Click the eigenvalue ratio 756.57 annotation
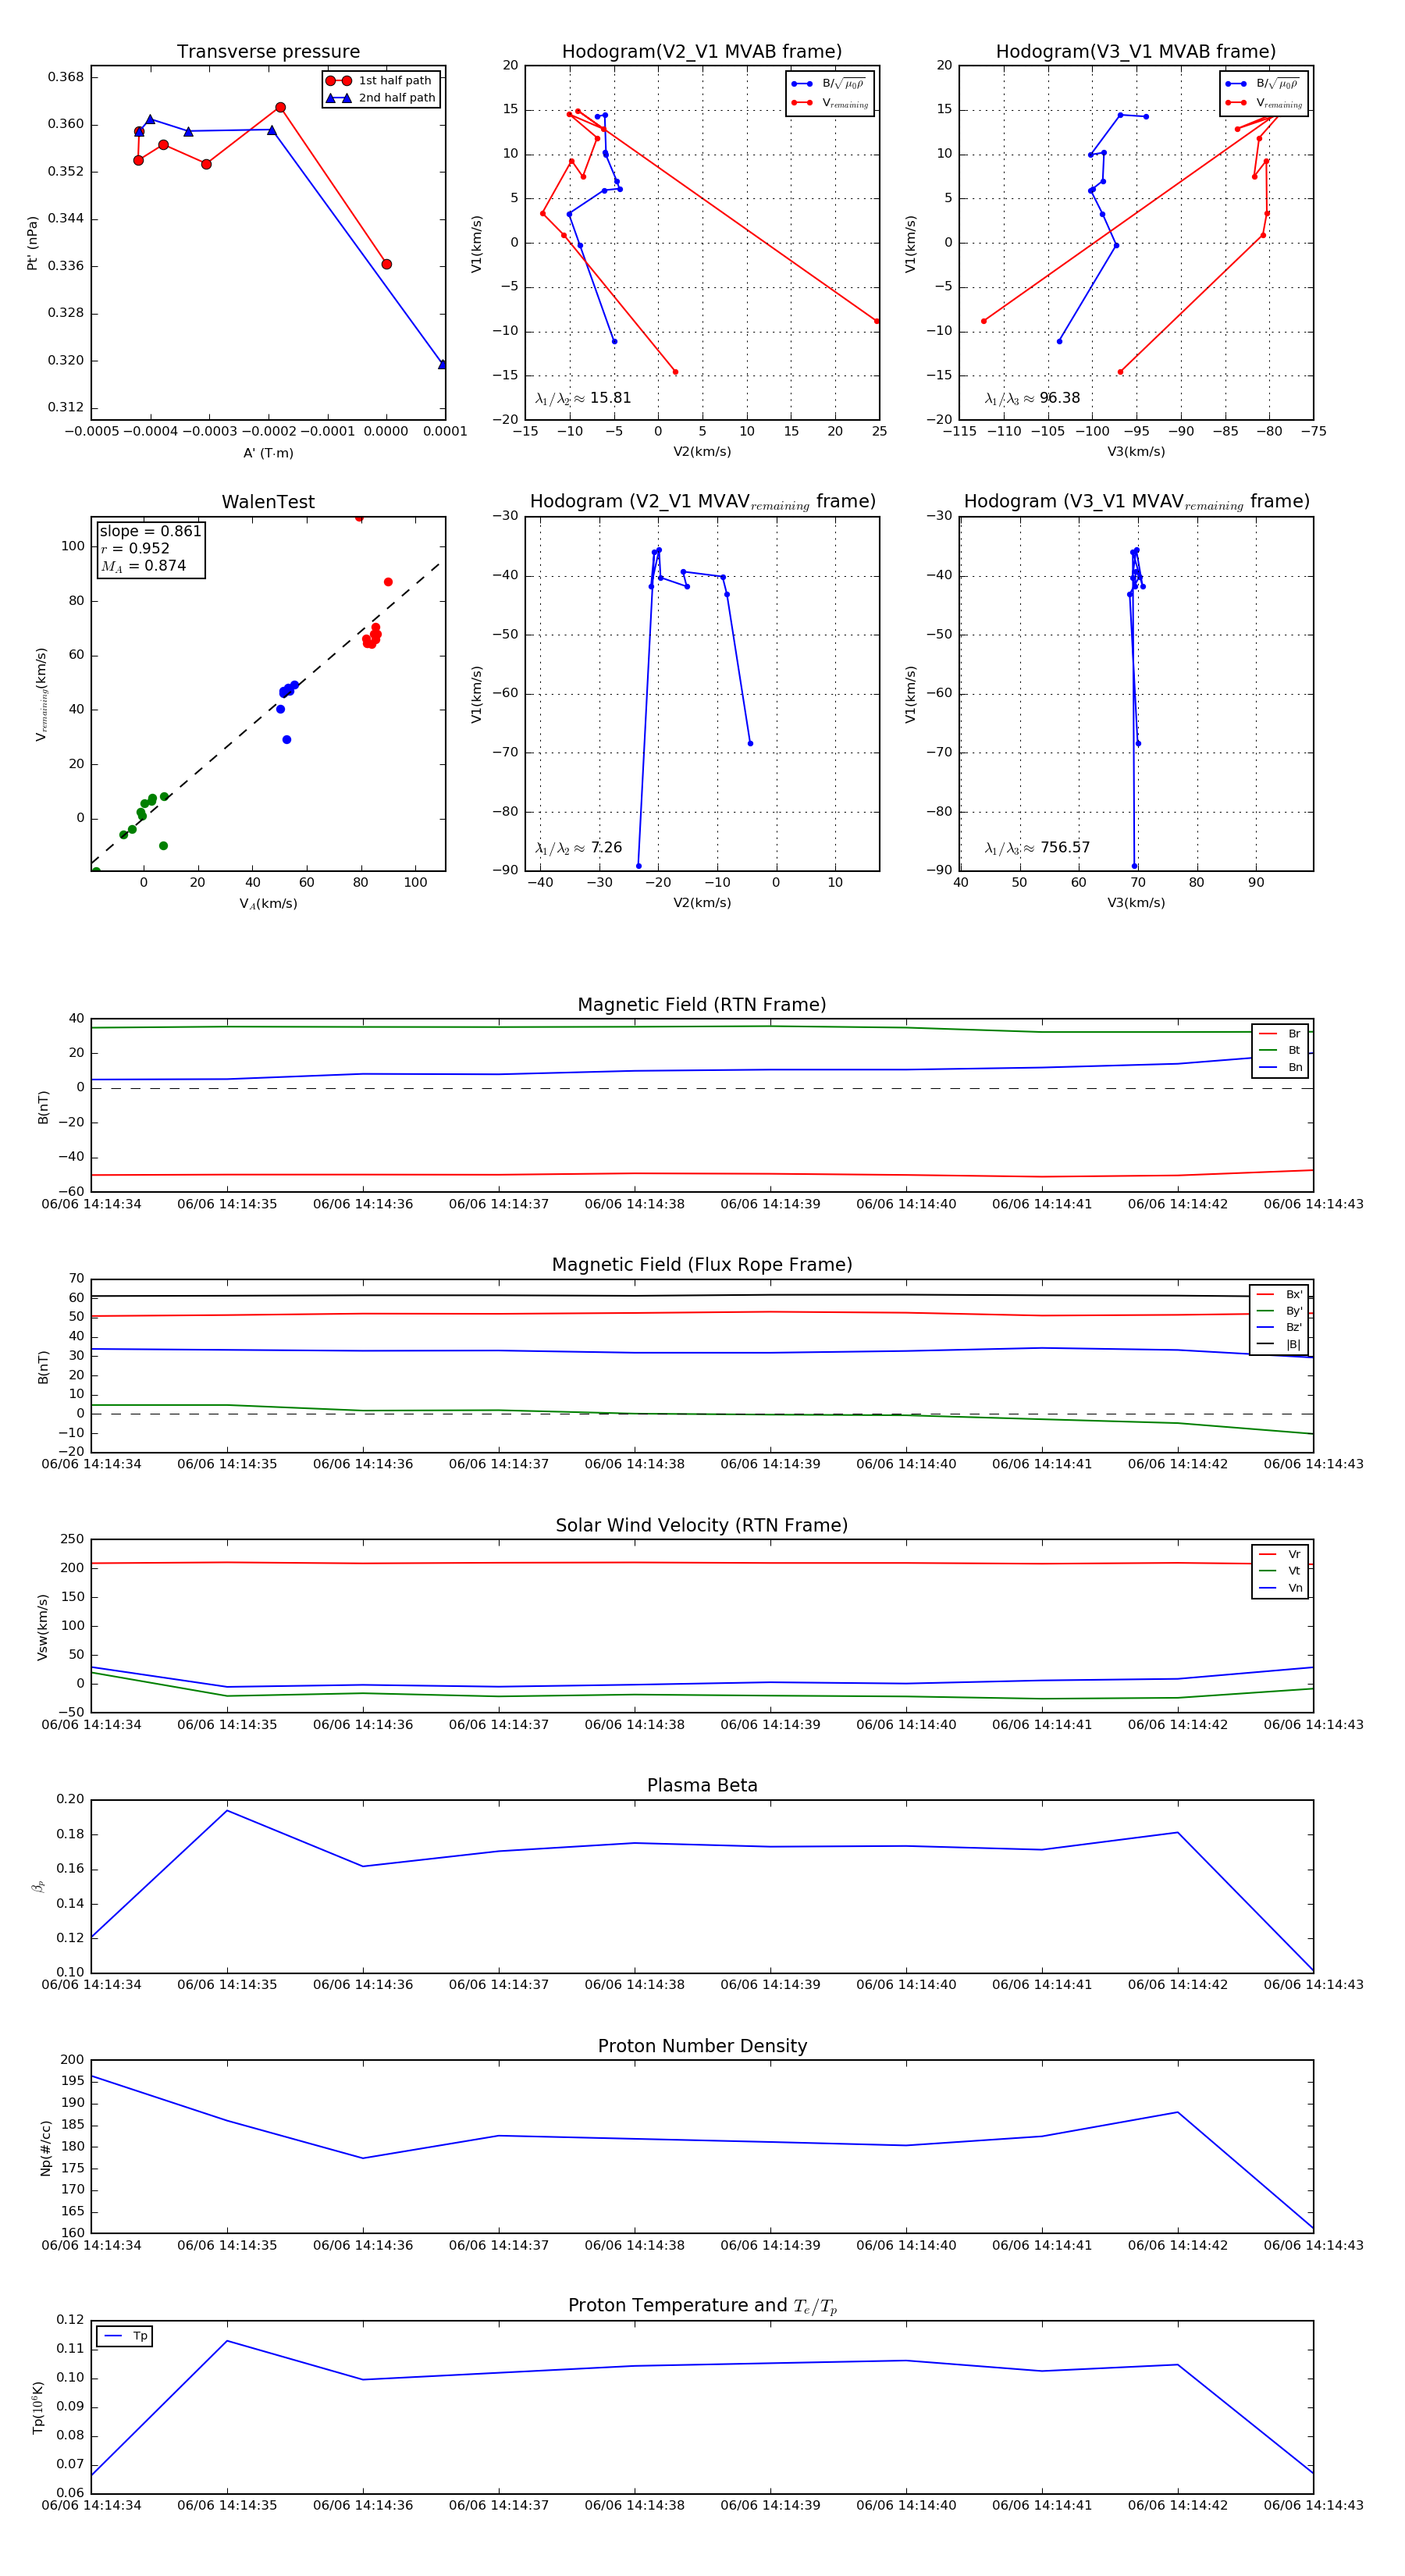 (x=1037, y=848)
